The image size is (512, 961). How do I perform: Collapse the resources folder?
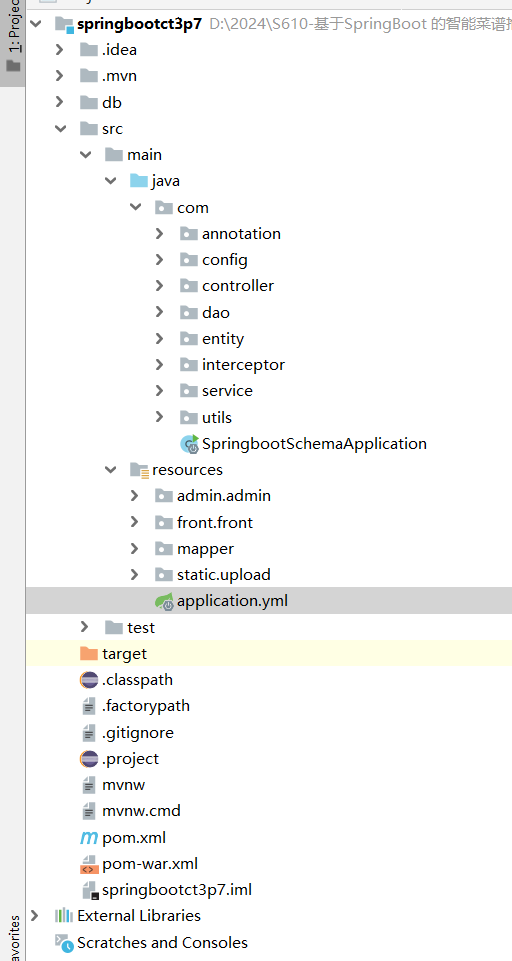point(110,470)
